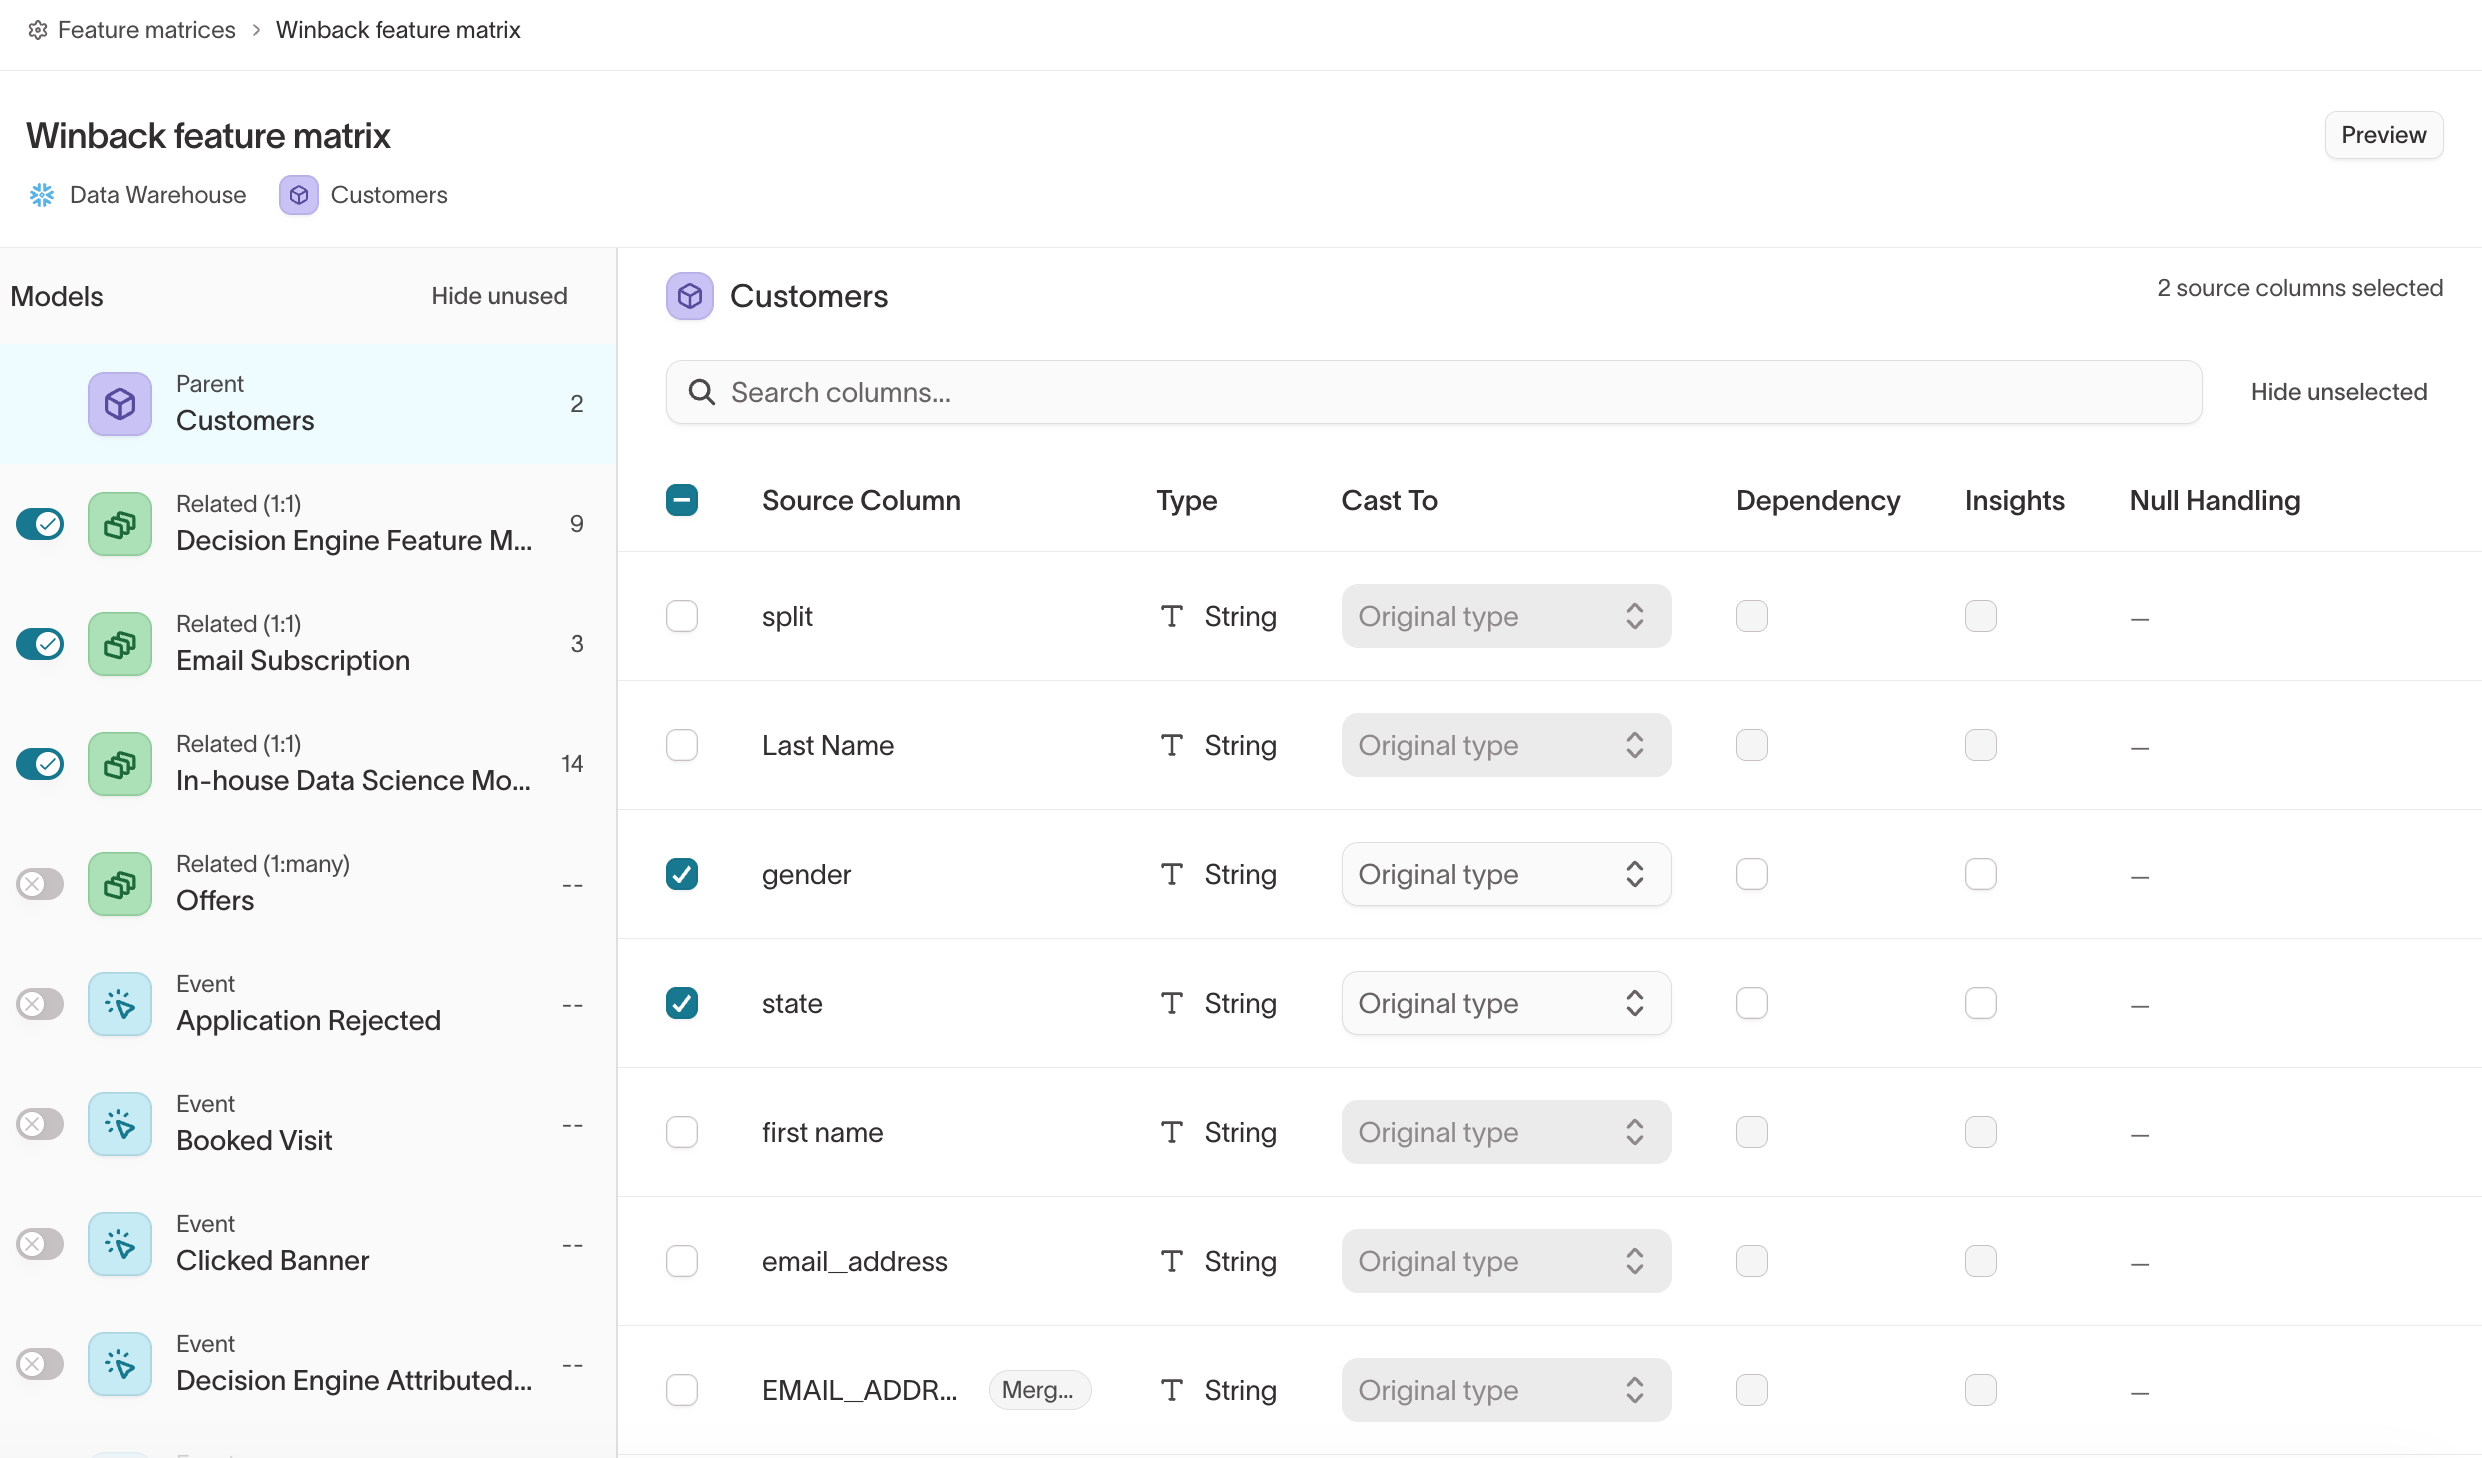
Task: Click the search magnifier icon
Action: (x=702, y=392)
